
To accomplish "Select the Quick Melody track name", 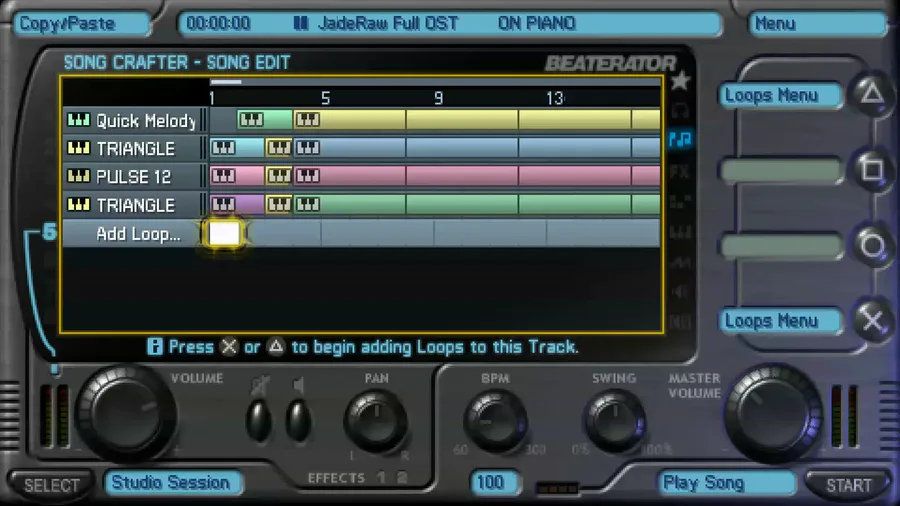I will tap(146, 120).
